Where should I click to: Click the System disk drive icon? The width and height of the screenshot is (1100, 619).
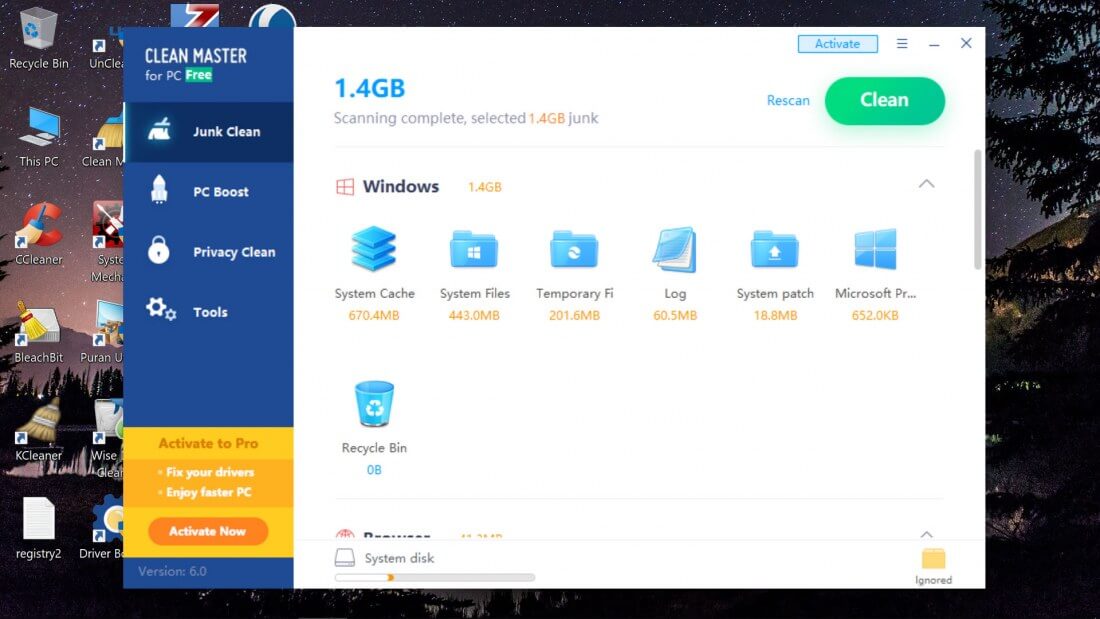[x=344, y=558]
